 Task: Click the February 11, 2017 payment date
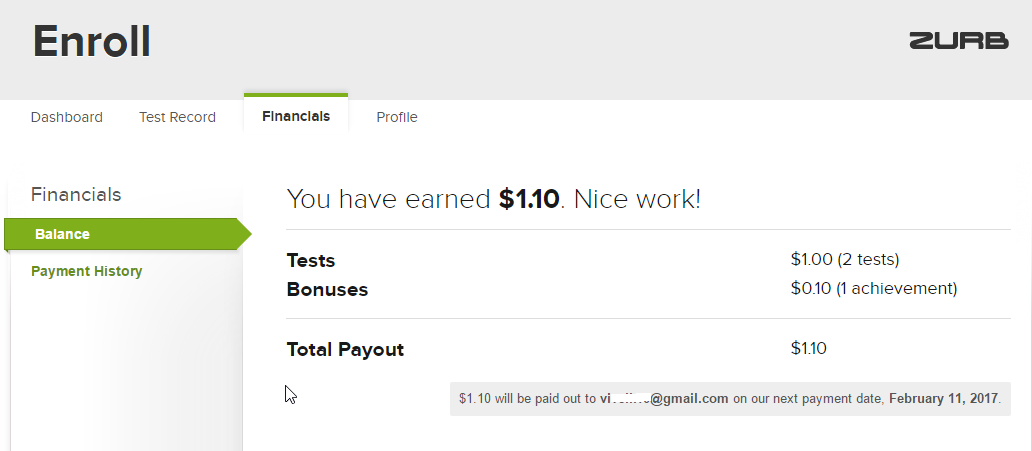943,398
